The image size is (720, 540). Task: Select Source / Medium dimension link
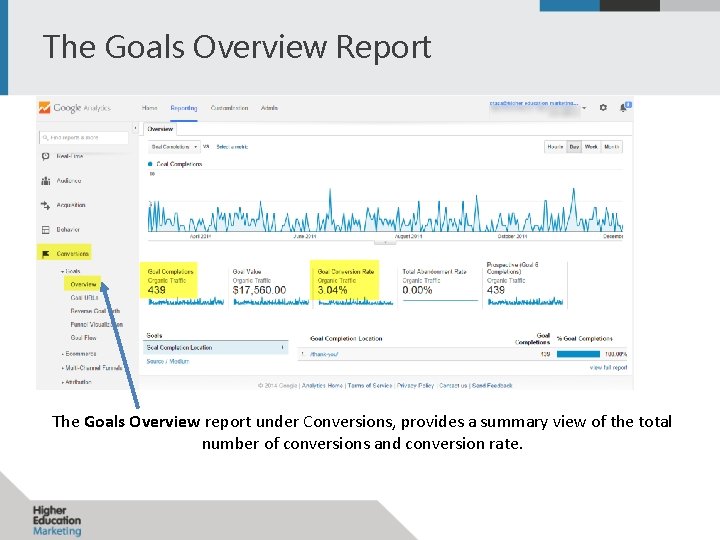click(168, 361)
